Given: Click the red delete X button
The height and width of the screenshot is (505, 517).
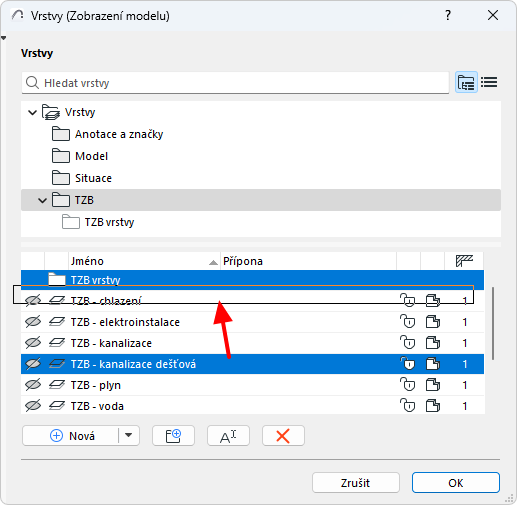Looking at the screenshot, I should [283, 436].
